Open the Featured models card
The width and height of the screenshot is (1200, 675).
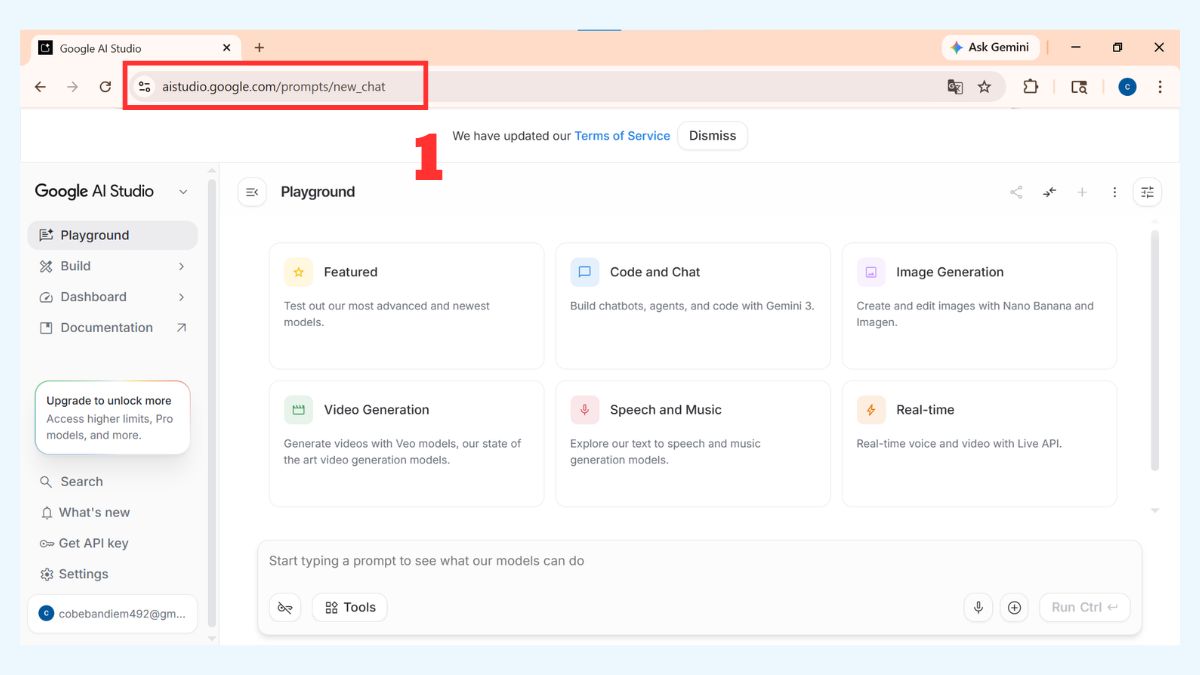(406, 306)
